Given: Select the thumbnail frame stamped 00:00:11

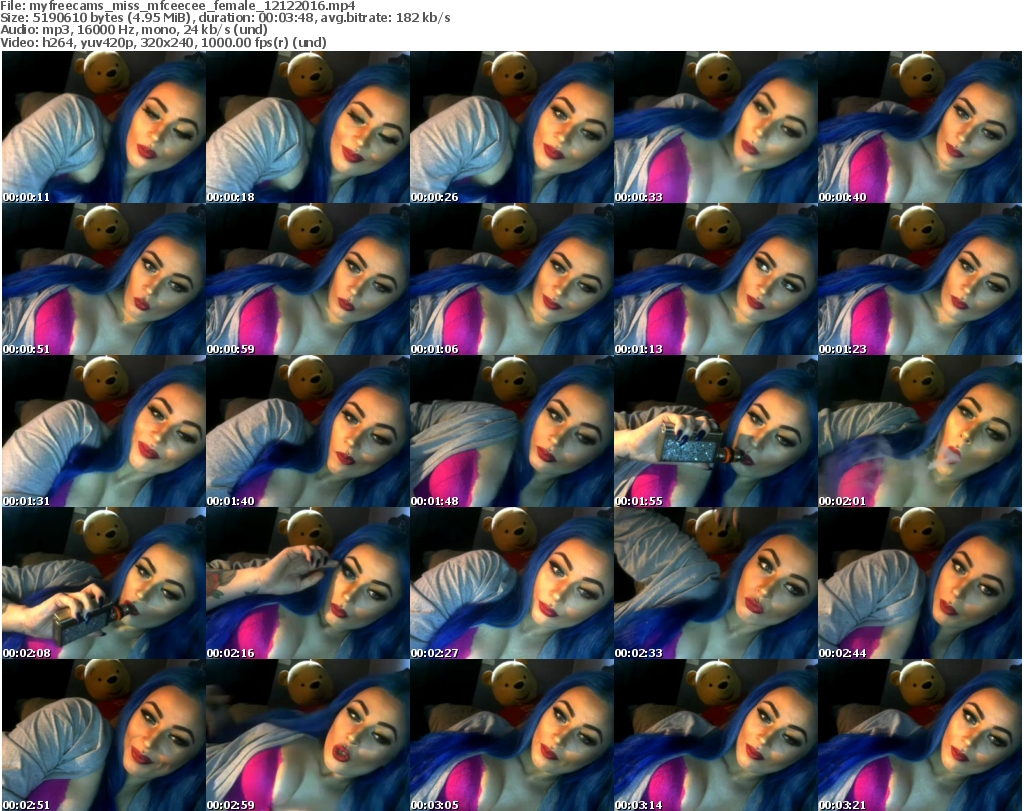Looking at the screenshot, I should point(104,127).
